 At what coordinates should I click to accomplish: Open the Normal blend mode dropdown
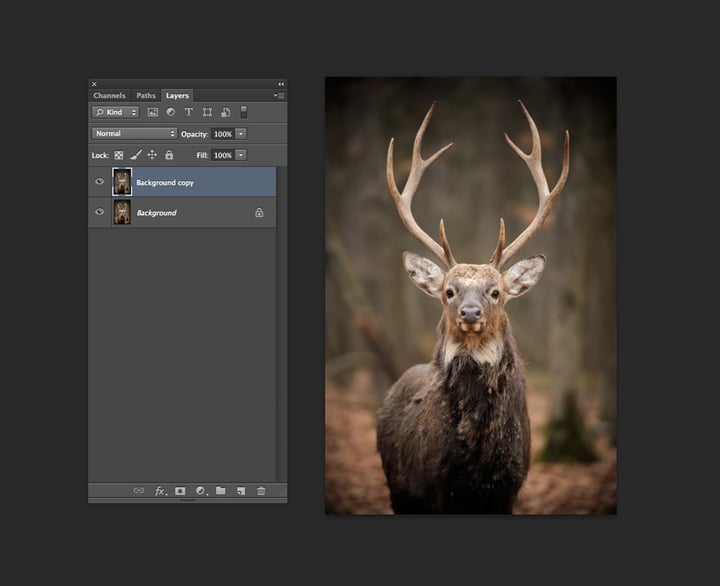(x=135, y=134)
